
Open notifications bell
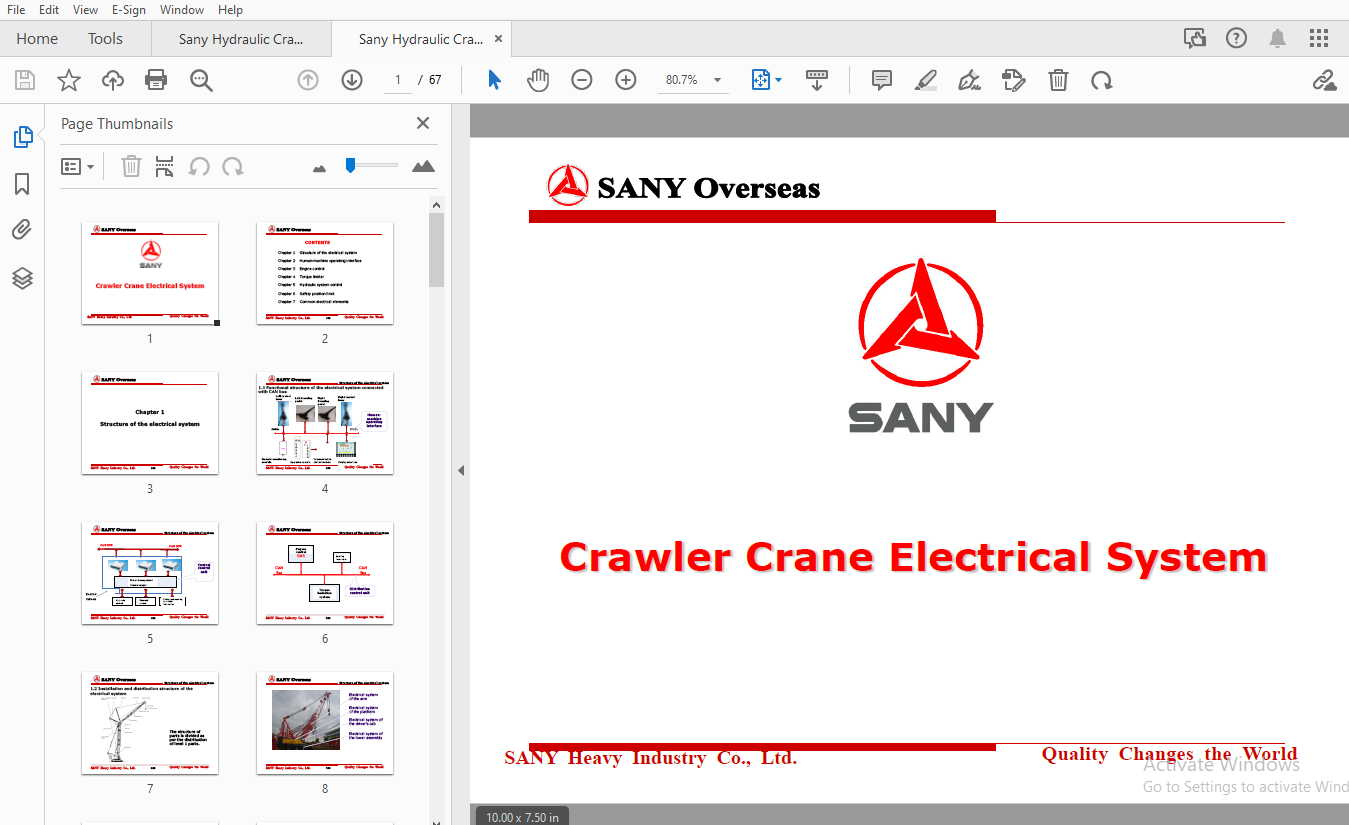1278,39
